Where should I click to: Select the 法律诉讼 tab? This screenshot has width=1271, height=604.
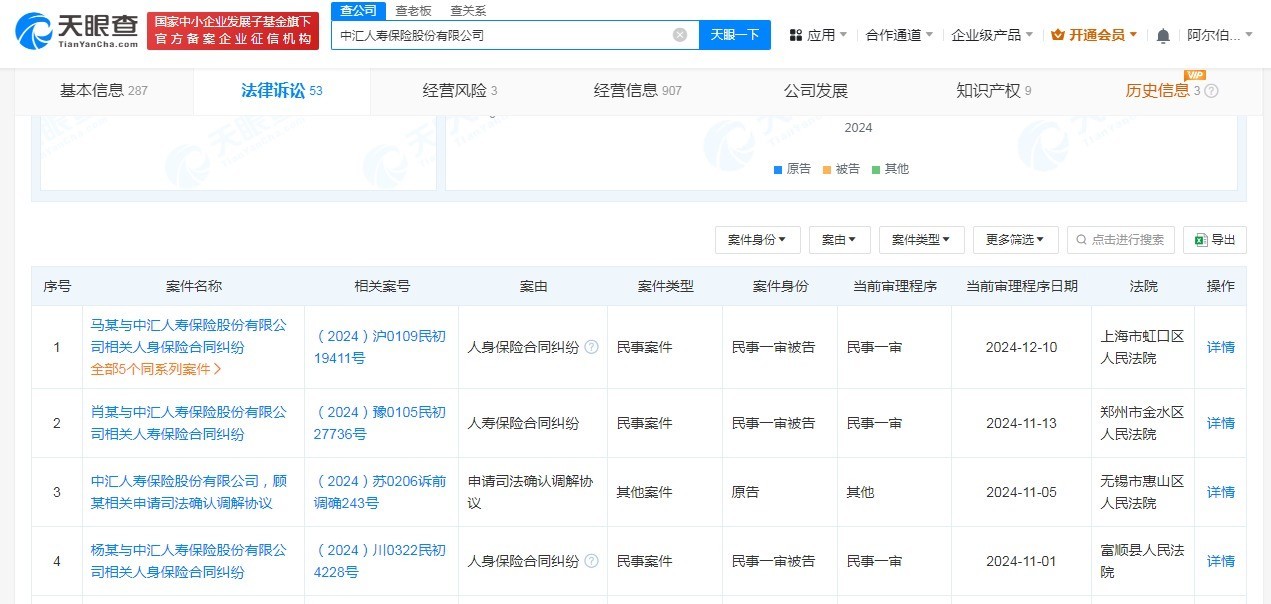pyautogui.click(x=282, y=91)
